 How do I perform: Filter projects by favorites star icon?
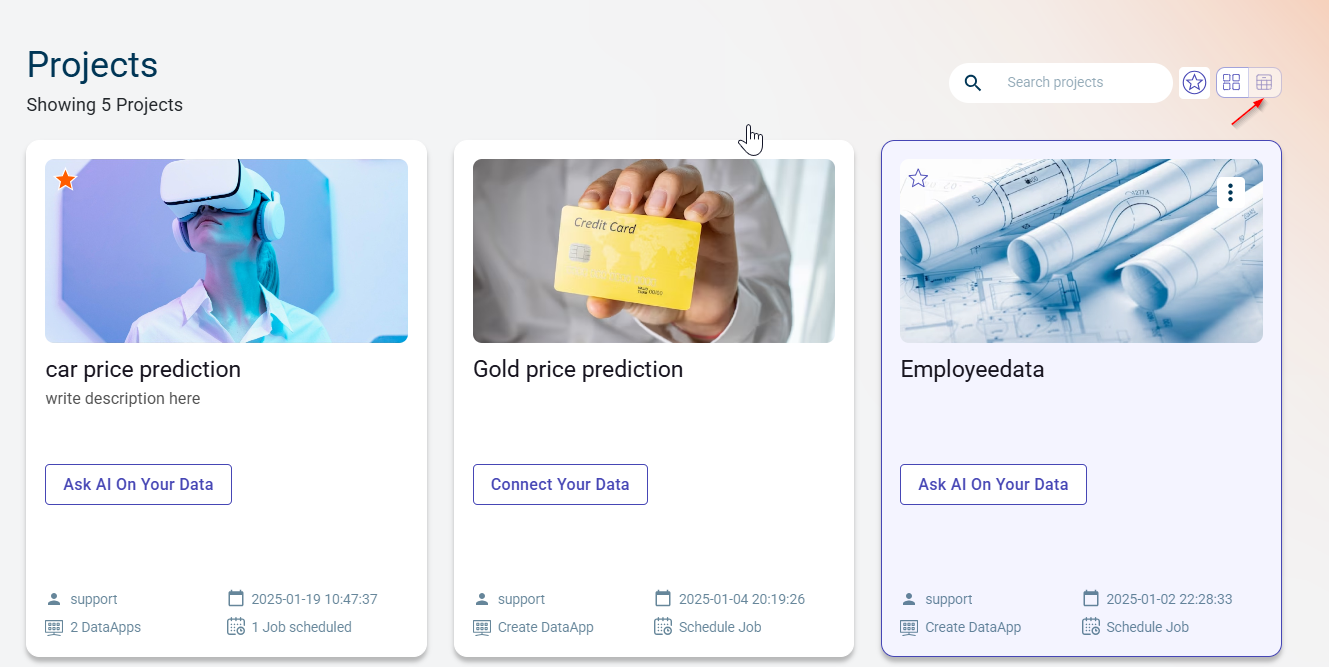1194,83
